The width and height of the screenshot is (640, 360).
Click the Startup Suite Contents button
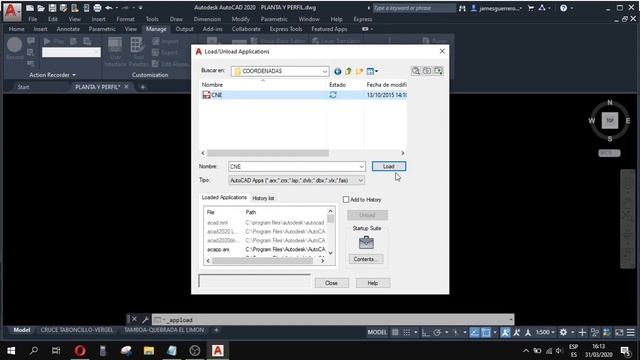(366, 259)
